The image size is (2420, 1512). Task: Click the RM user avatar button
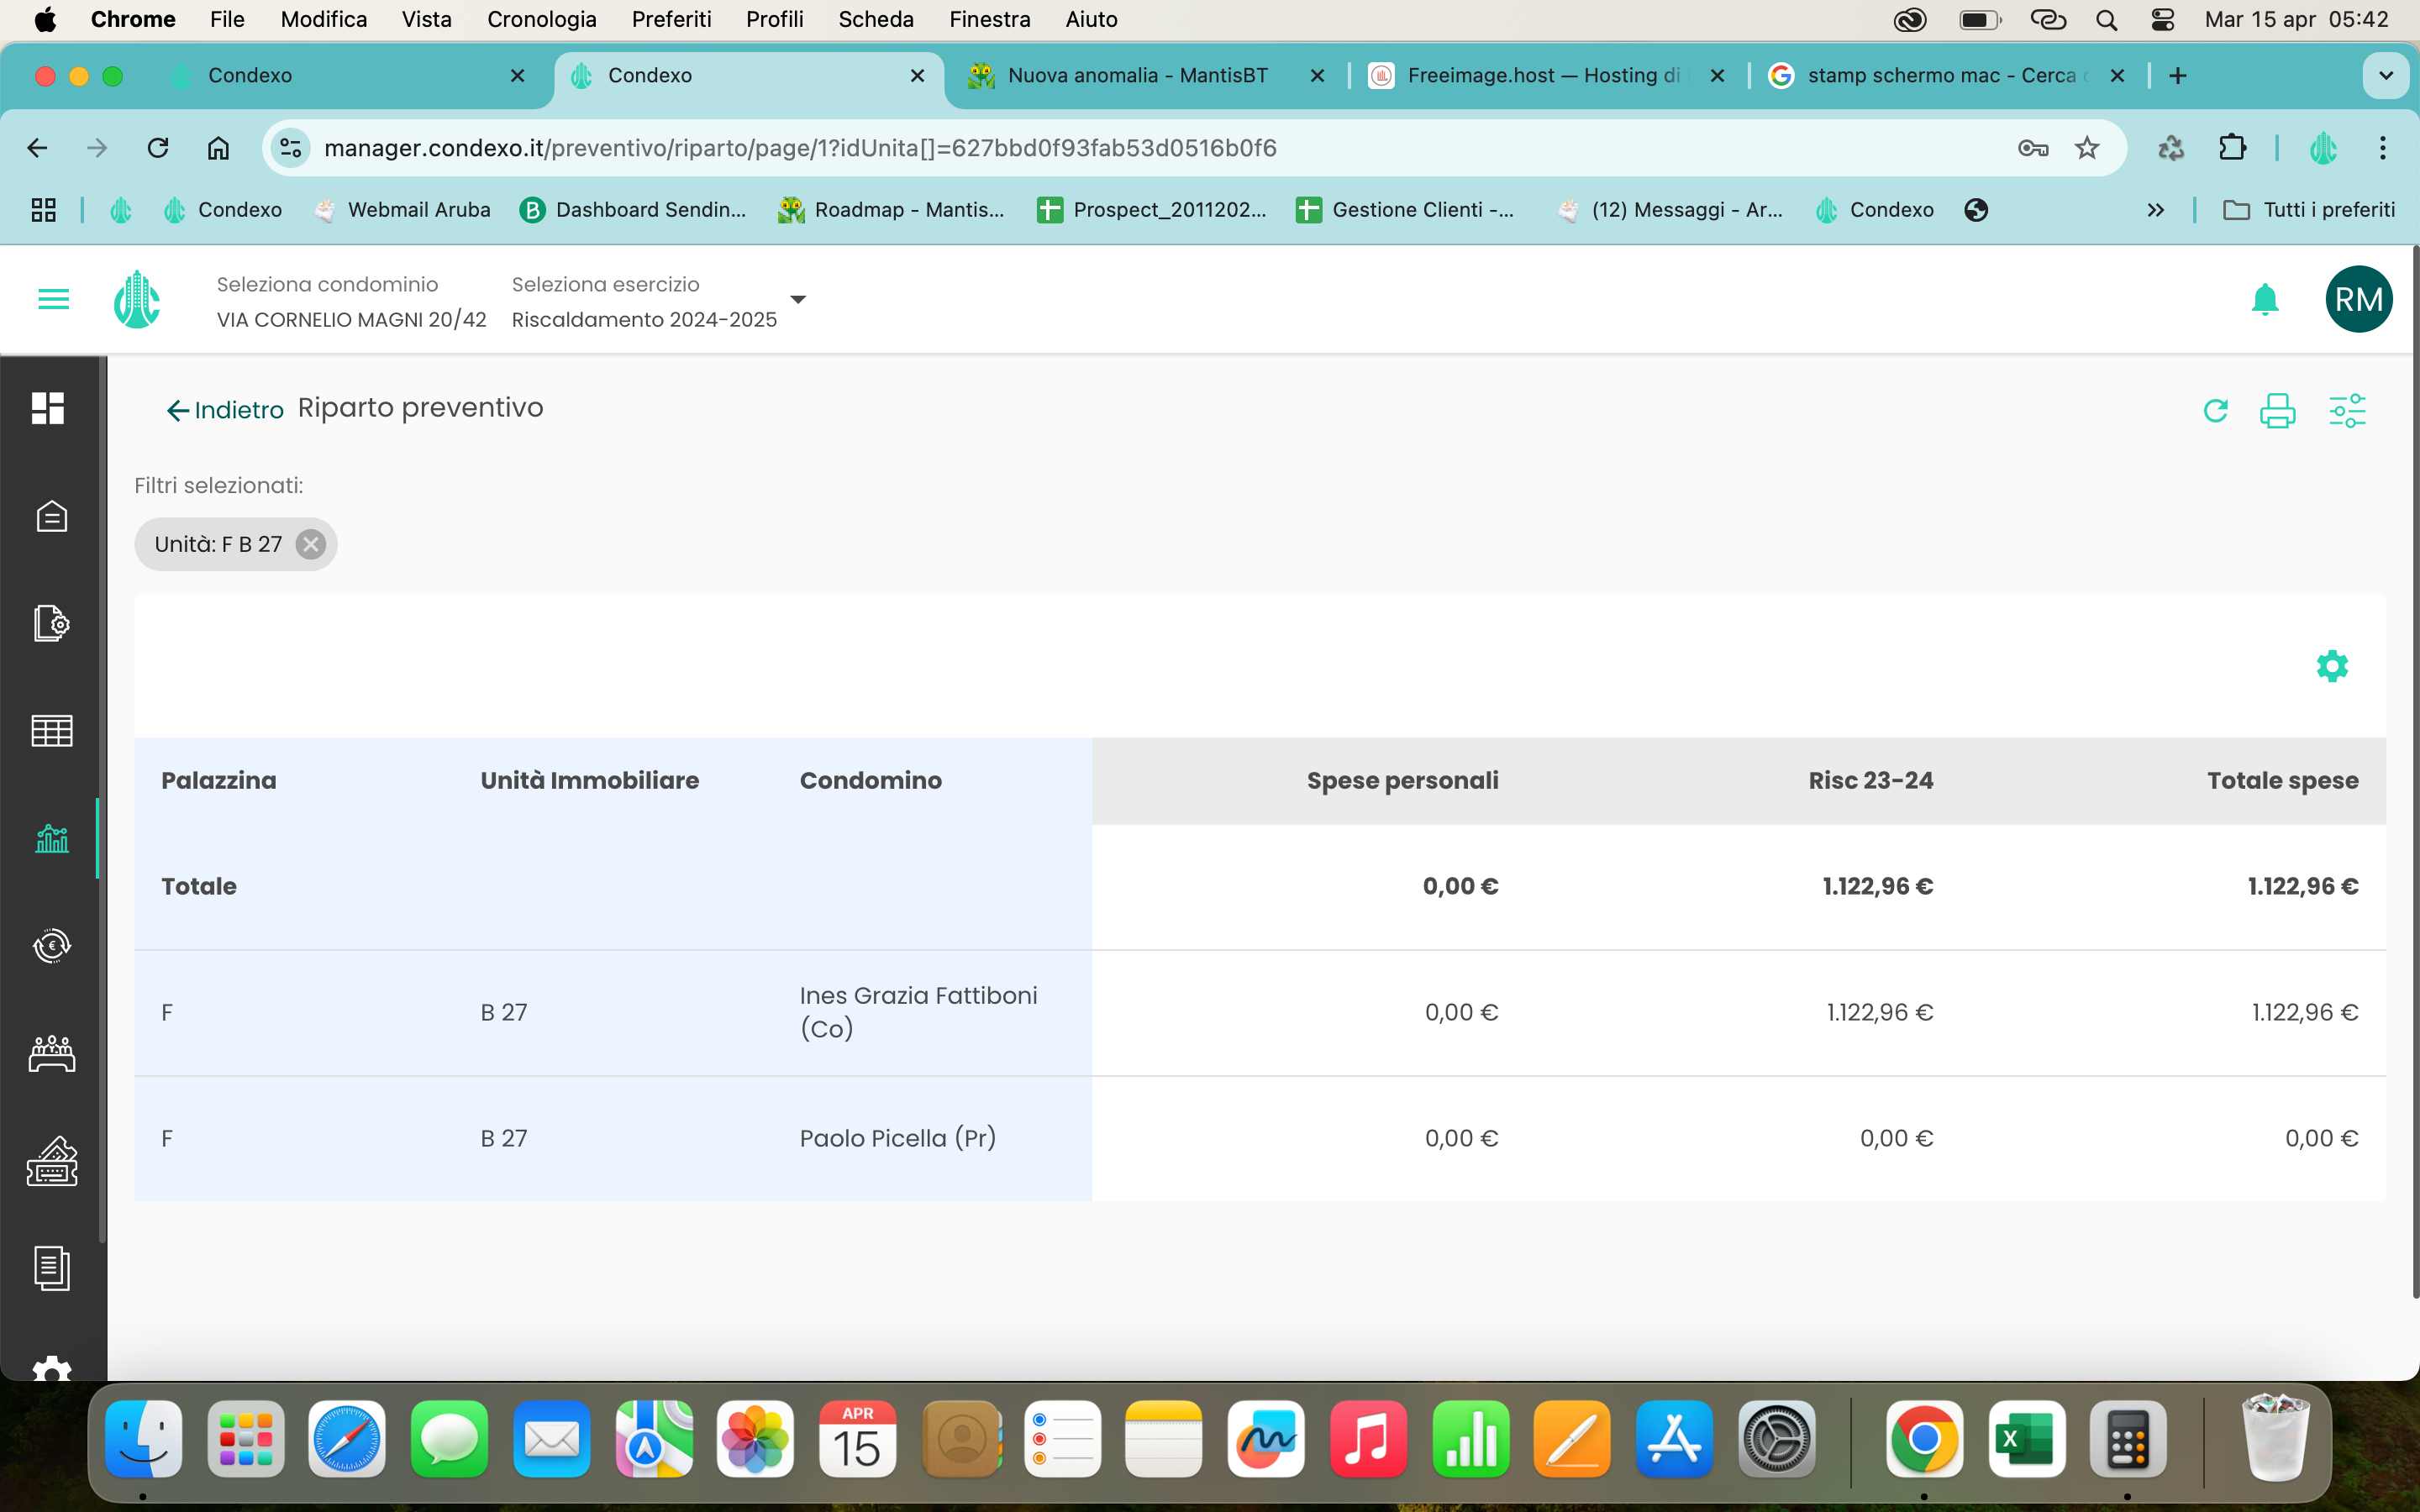click(x=2357, y=299)
